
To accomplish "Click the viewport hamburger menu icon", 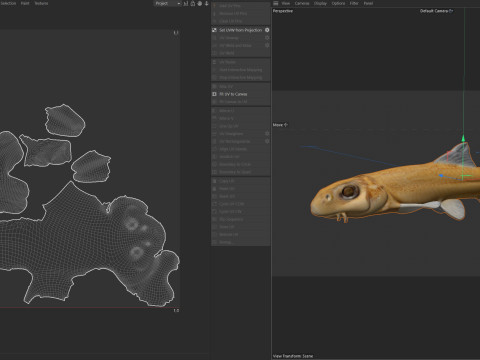I will coord(276,3).
